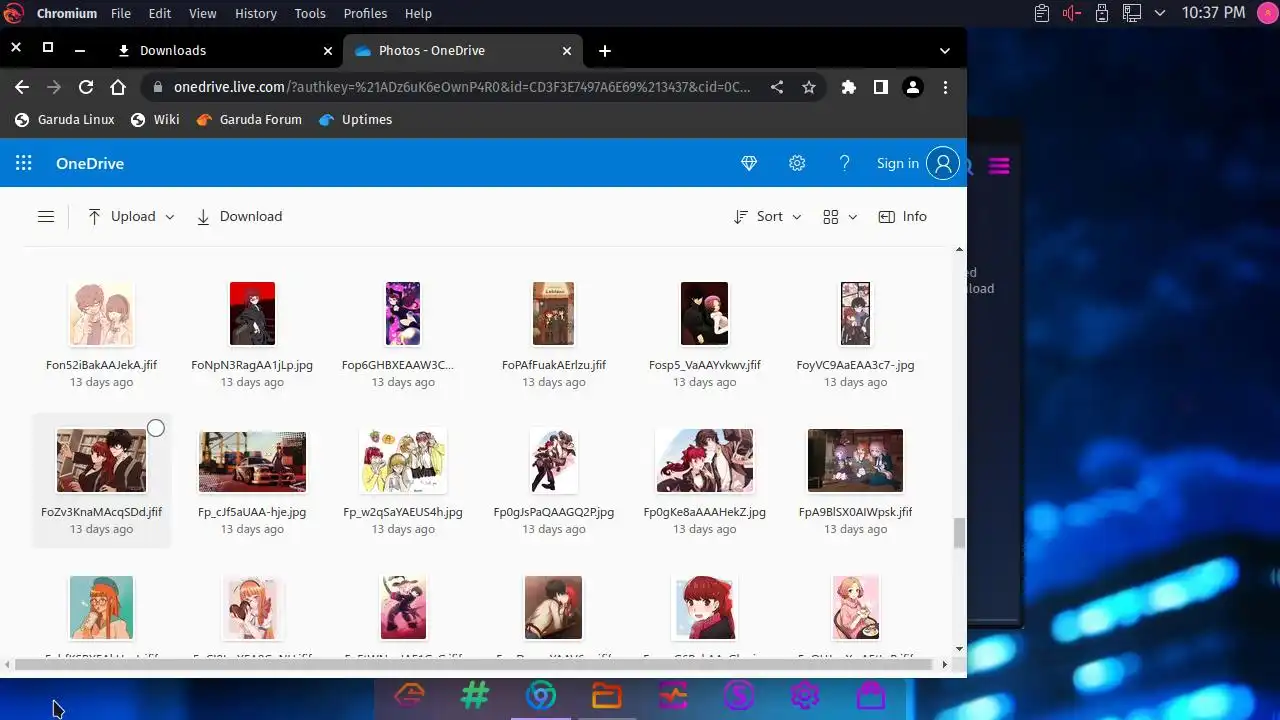The width and height of the screenshot is (1280, 720).
Task: Open the tab search chevron
Action: [x=945, y=50]
